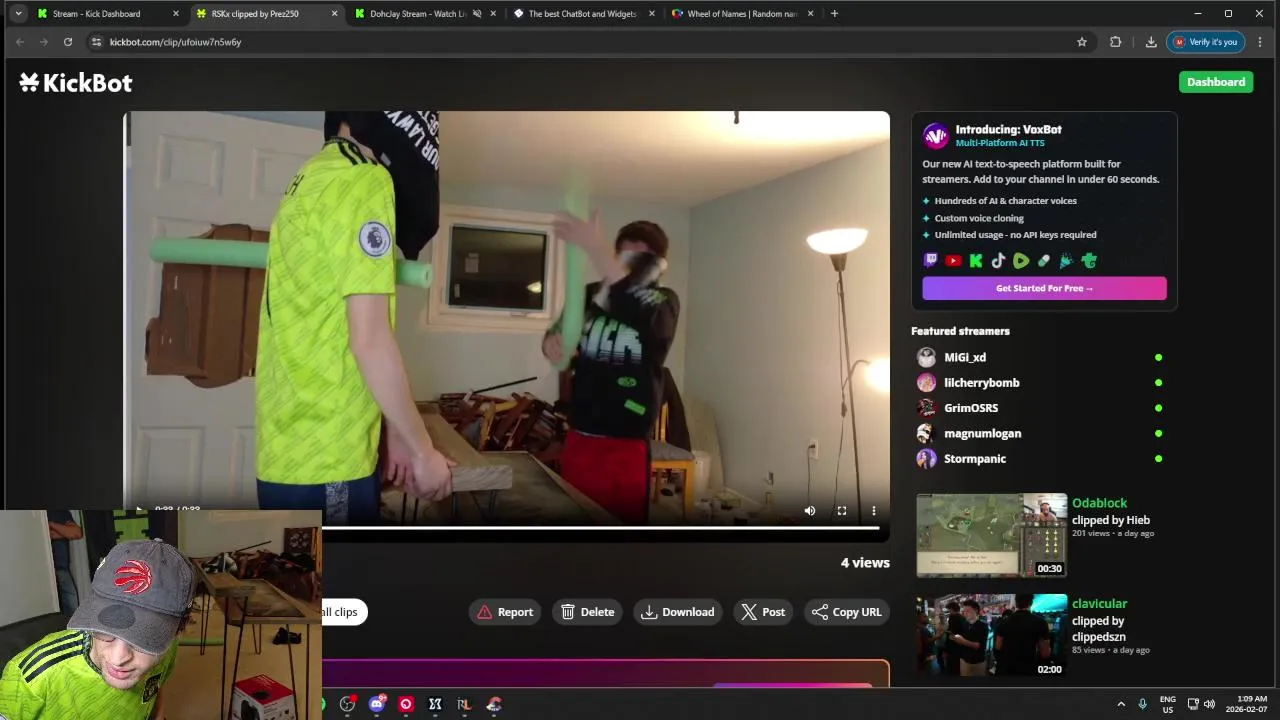Bookmark this page with the star icon
Screen dimensions: 1280x720
click(x=1082, y=42)
